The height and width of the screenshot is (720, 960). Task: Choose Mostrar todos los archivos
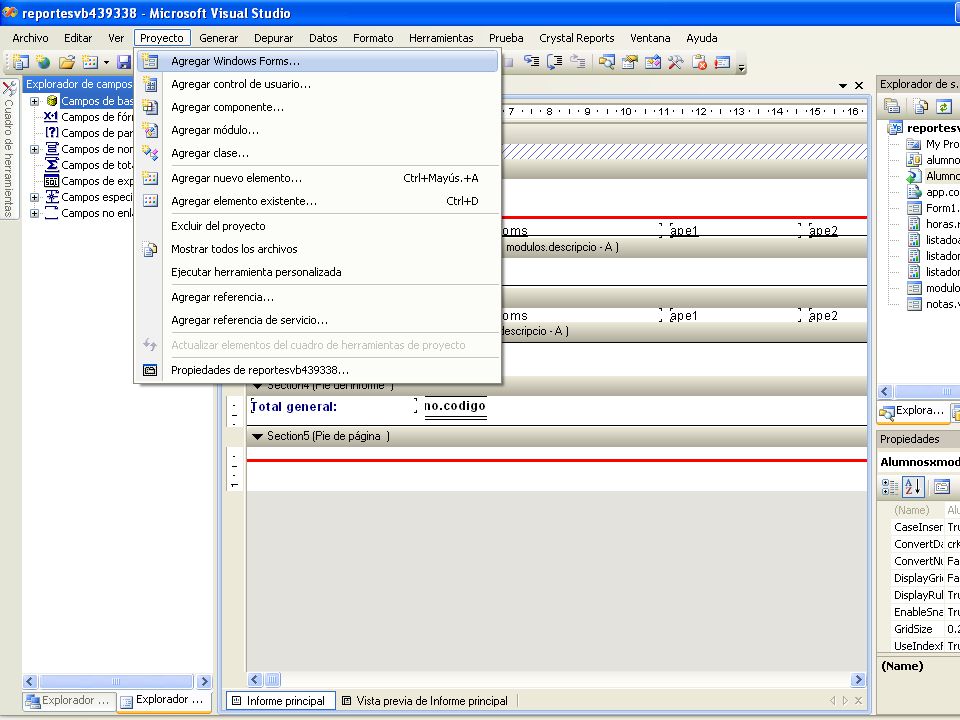pyautogui.click(x=317, y=249)
